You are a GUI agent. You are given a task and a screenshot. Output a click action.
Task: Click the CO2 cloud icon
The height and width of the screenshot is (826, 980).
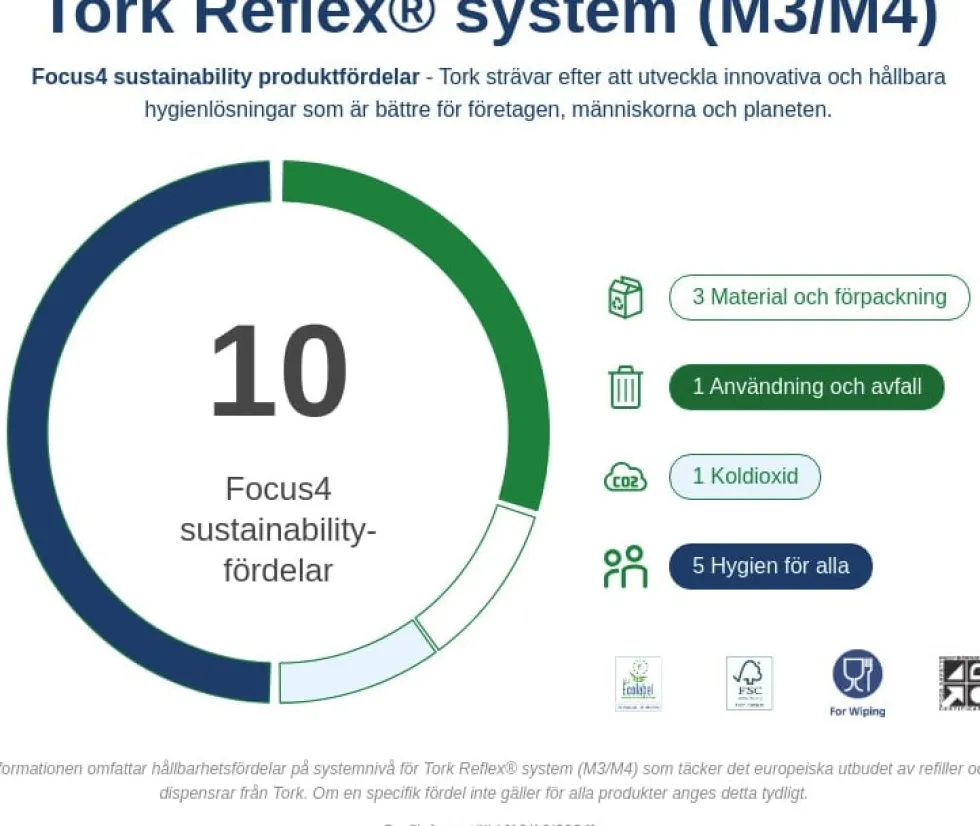[625, 477]
